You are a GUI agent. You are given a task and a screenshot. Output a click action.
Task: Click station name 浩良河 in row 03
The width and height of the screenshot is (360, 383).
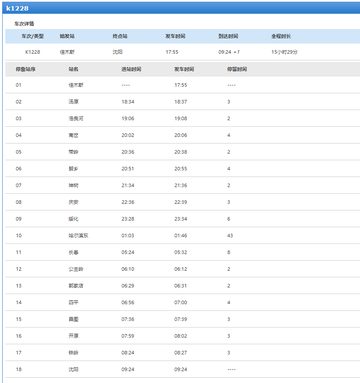[76, 118]
